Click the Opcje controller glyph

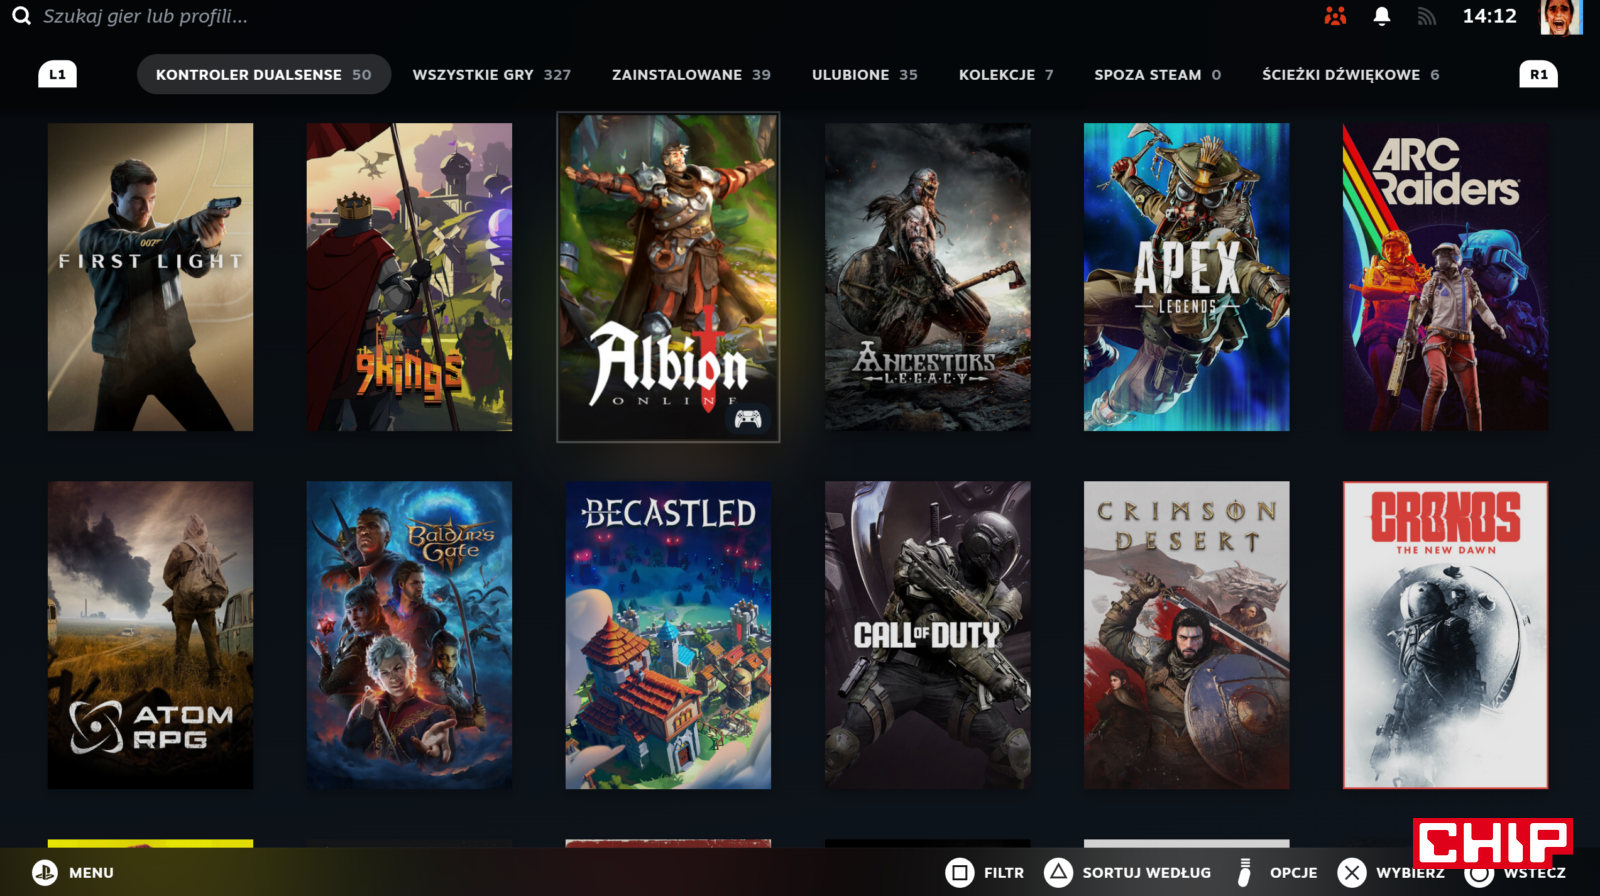(1244, 873)
